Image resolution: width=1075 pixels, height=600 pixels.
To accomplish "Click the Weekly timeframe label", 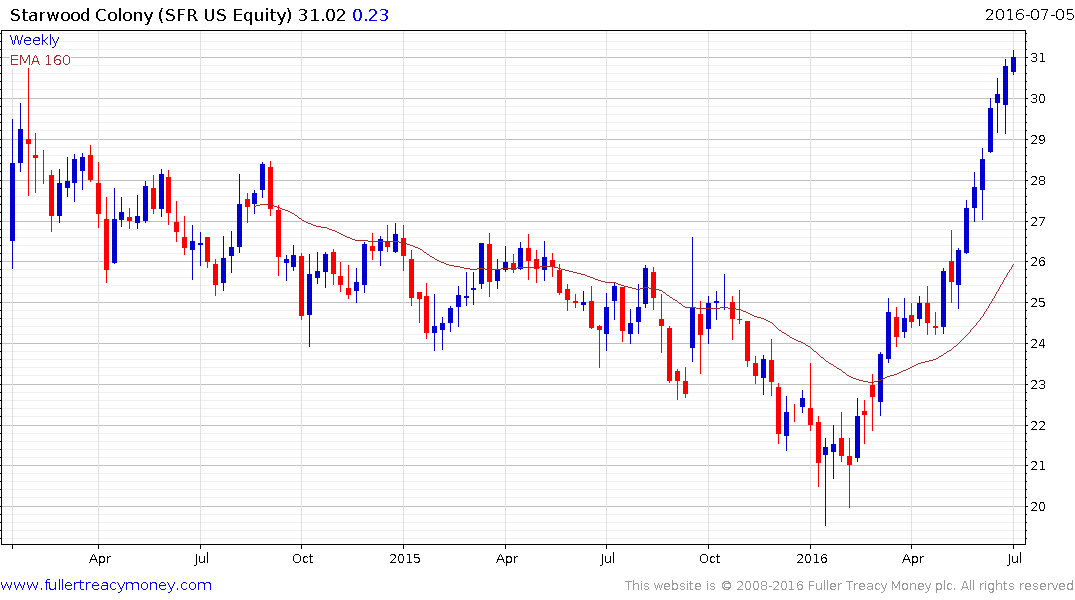I will coord(34,40).
